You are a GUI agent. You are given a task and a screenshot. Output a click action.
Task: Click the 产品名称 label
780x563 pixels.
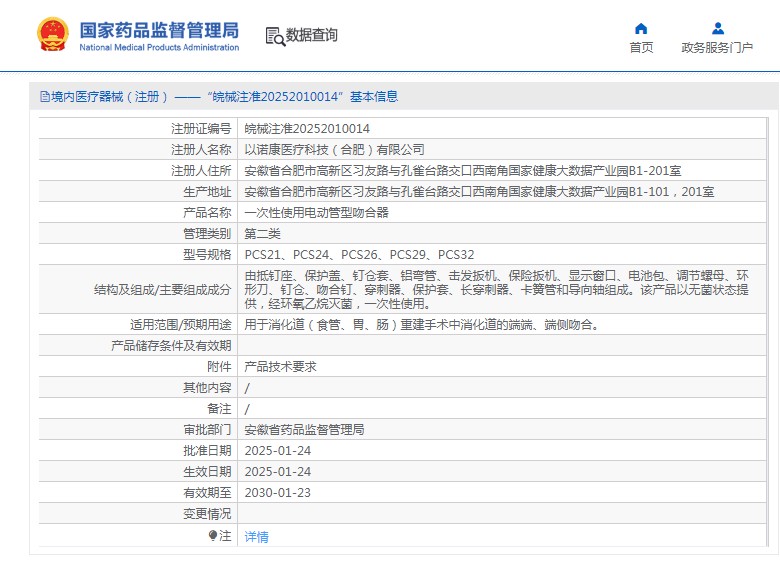[207, 212]
